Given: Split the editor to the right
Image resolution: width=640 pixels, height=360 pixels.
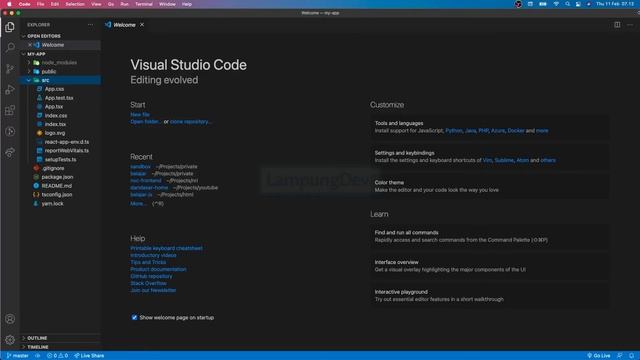Looking at the screenshot, I should coord(617,25).
